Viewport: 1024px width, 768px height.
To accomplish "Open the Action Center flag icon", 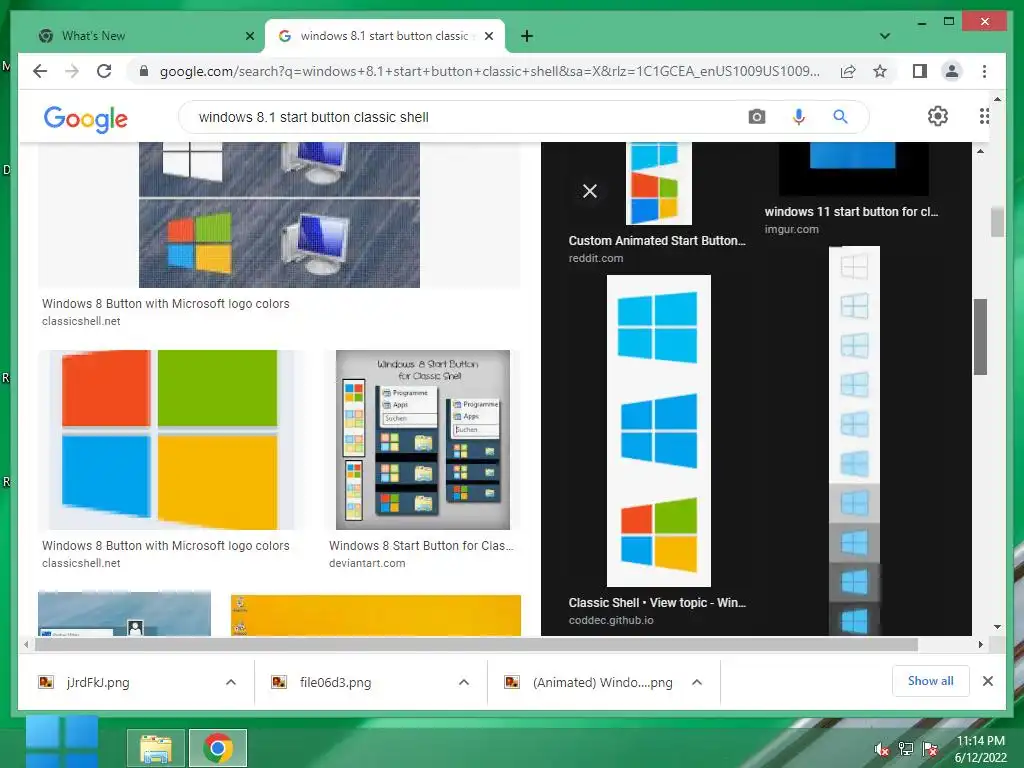I will click(930, 749).
